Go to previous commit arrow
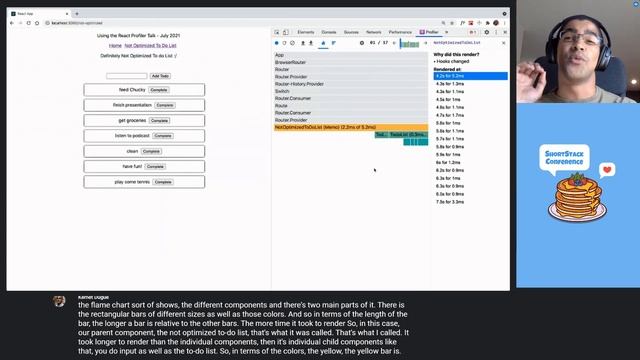640x360 pixels. point(394,43)
